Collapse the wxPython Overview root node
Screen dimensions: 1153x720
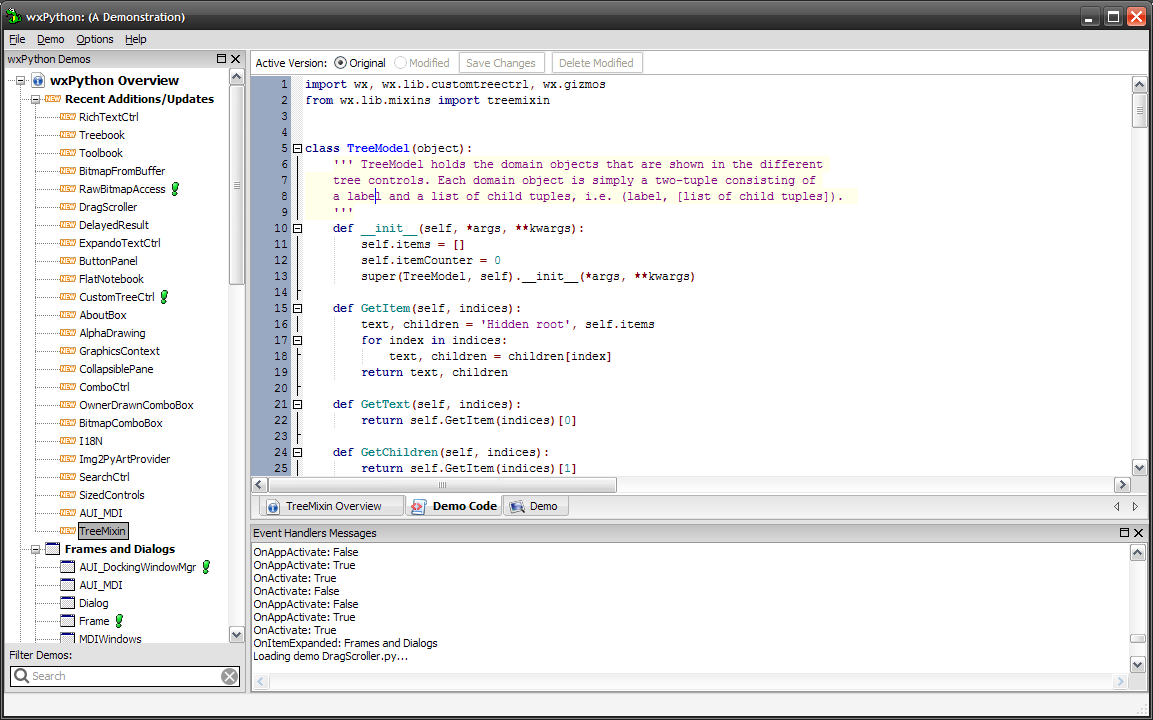click(x=21, y=81)
